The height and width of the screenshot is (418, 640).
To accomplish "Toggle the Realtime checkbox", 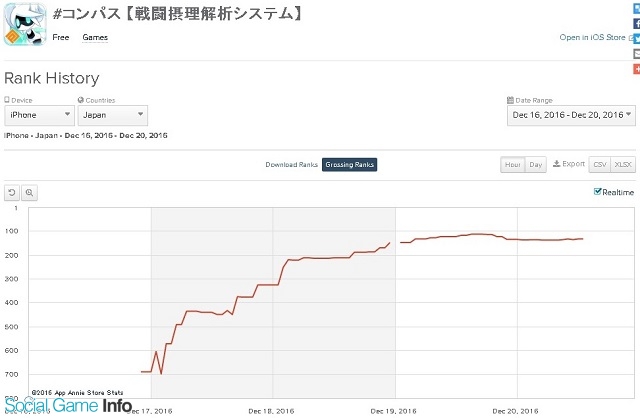I will pyautogui.click(x=598, y=191).
